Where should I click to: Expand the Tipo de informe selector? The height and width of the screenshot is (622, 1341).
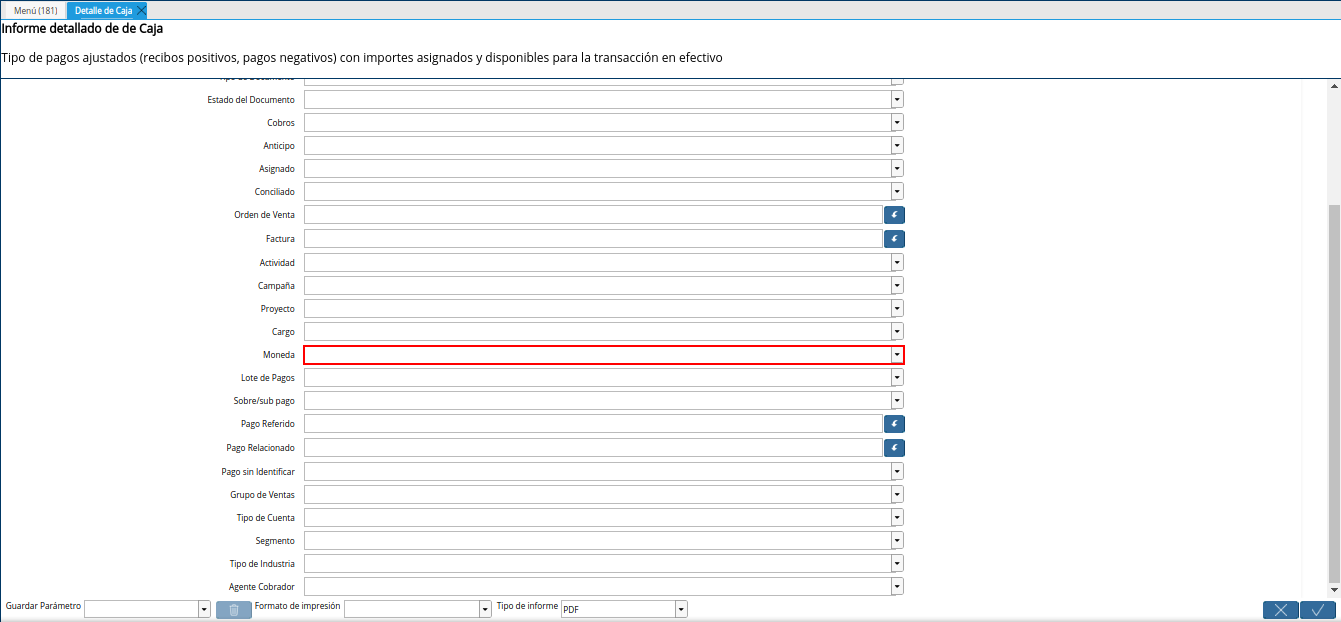pyautogui.click(x=680, y=608)
